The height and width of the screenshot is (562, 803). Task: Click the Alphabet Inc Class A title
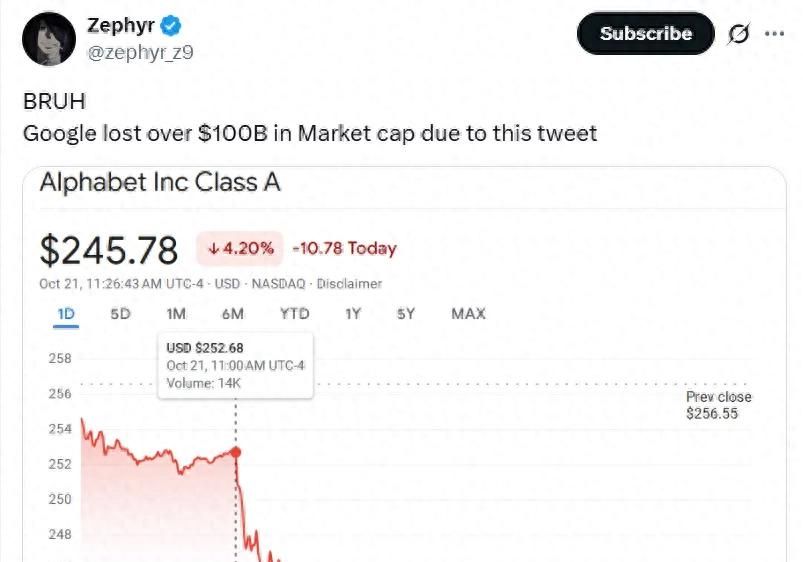pyautogui.click(x=160, y=183)
